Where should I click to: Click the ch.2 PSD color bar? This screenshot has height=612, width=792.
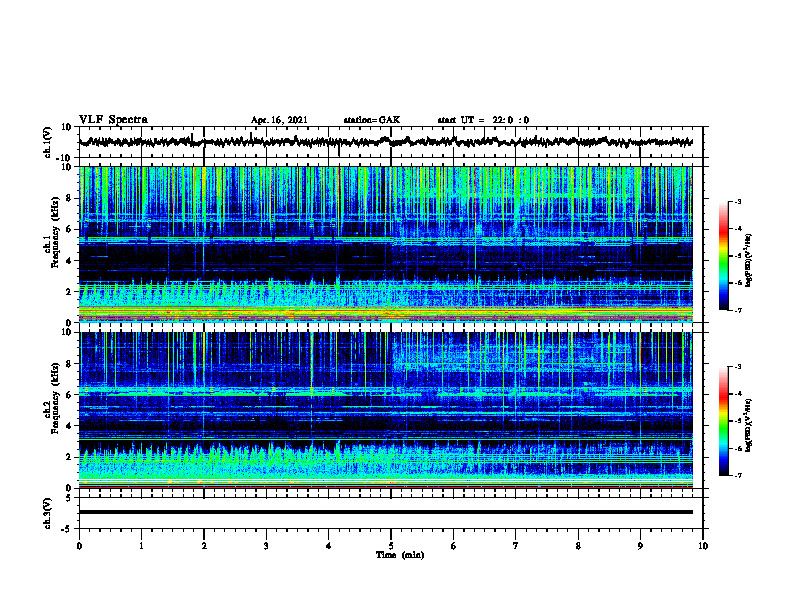point(723,421)
